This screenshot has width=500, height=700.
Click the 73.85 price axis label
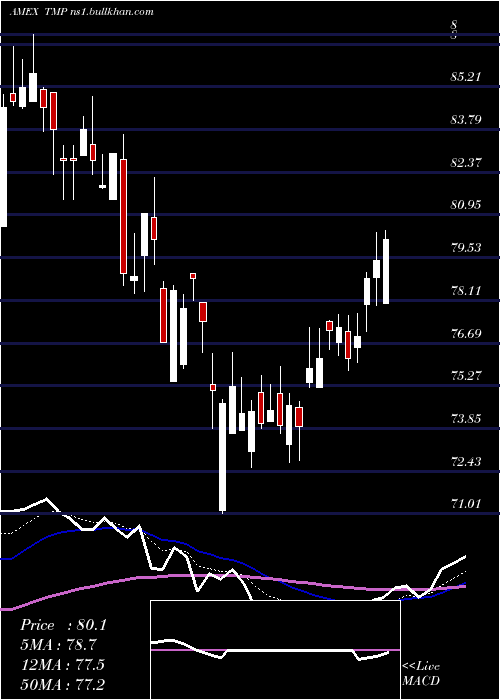(x=466, y=419)
